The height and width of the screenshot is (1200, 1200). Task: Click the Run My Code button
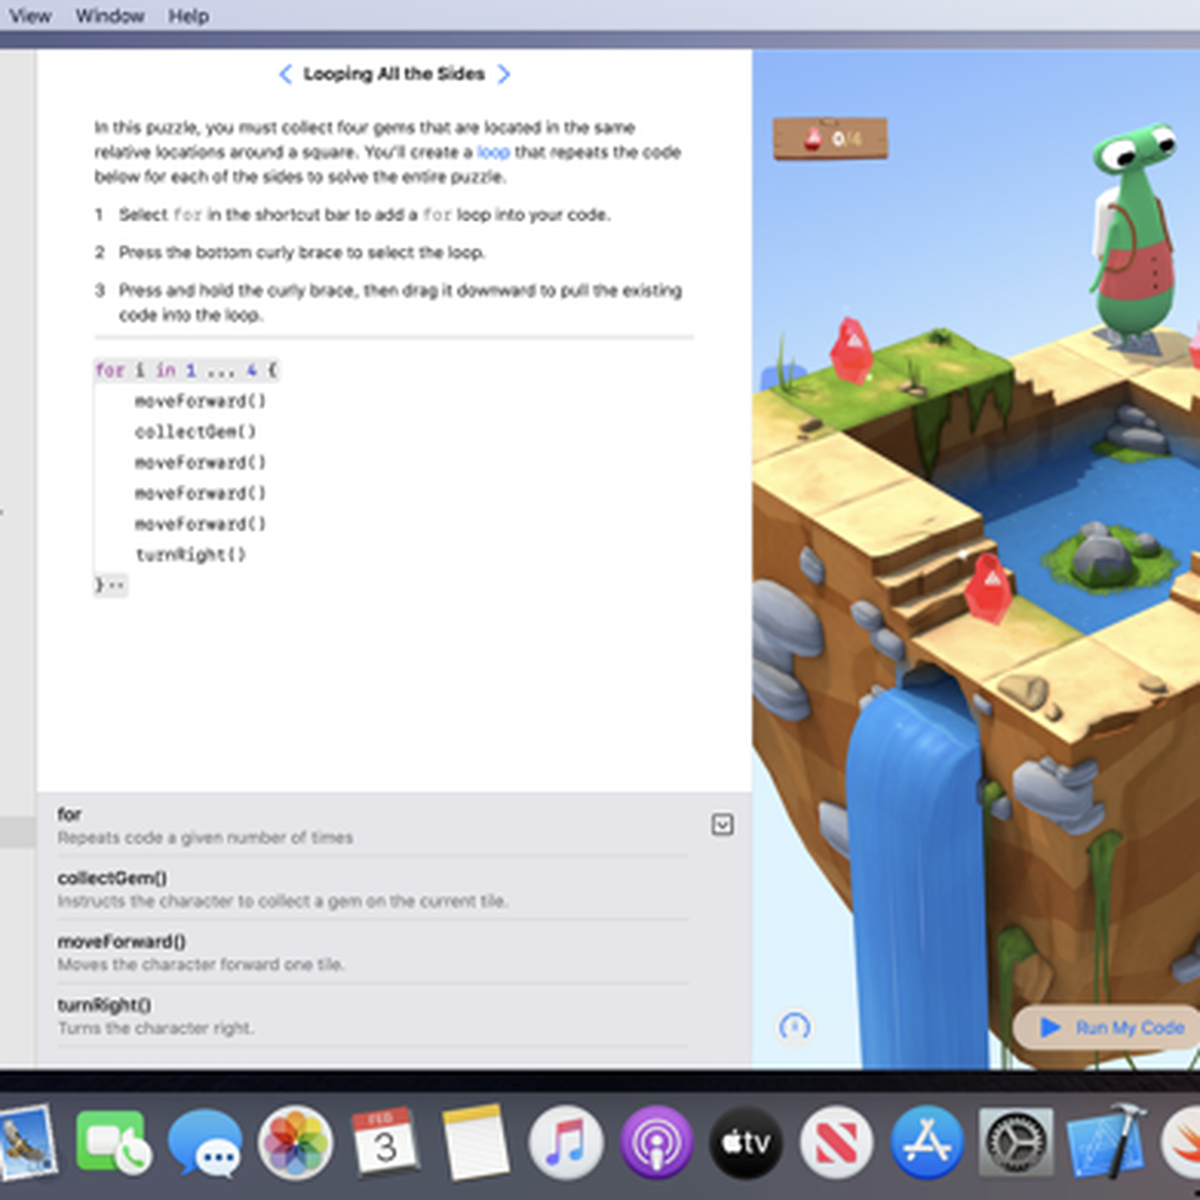coord(1110,1027)
